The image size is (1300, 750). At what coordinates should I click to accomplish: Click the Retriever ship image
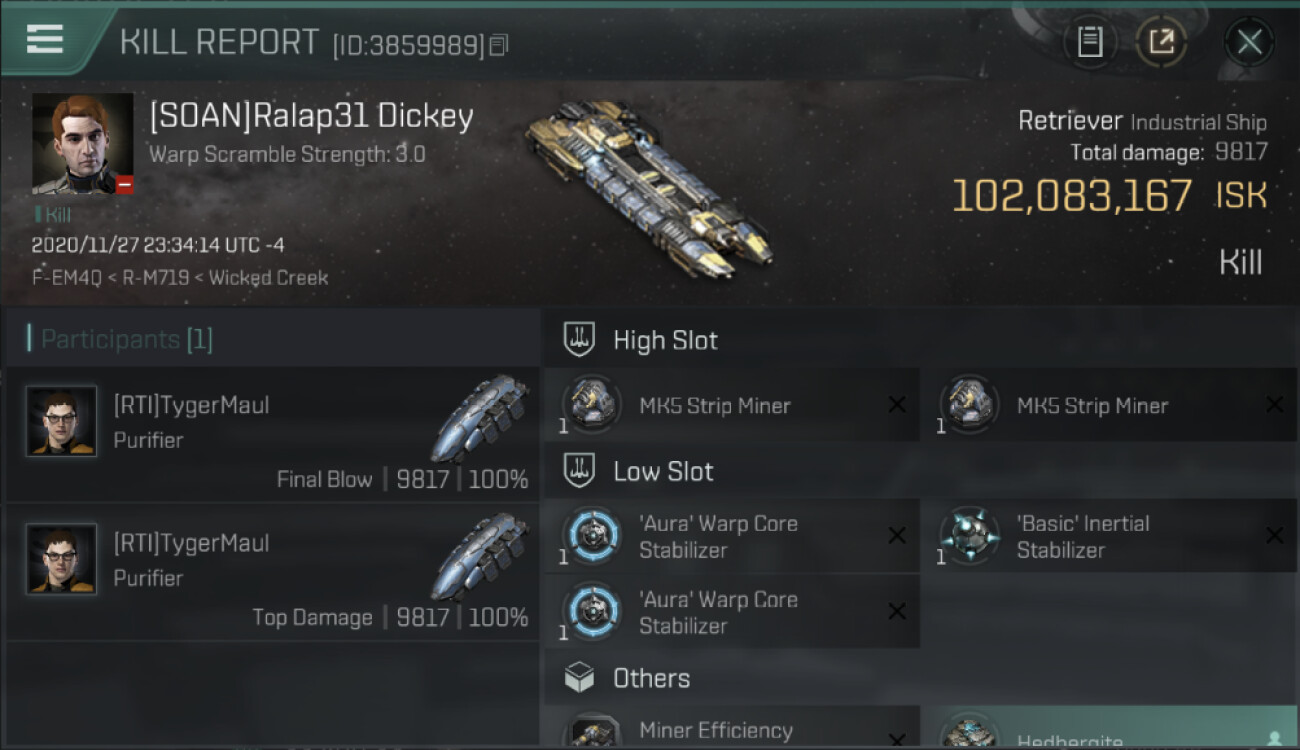(649, 187)
